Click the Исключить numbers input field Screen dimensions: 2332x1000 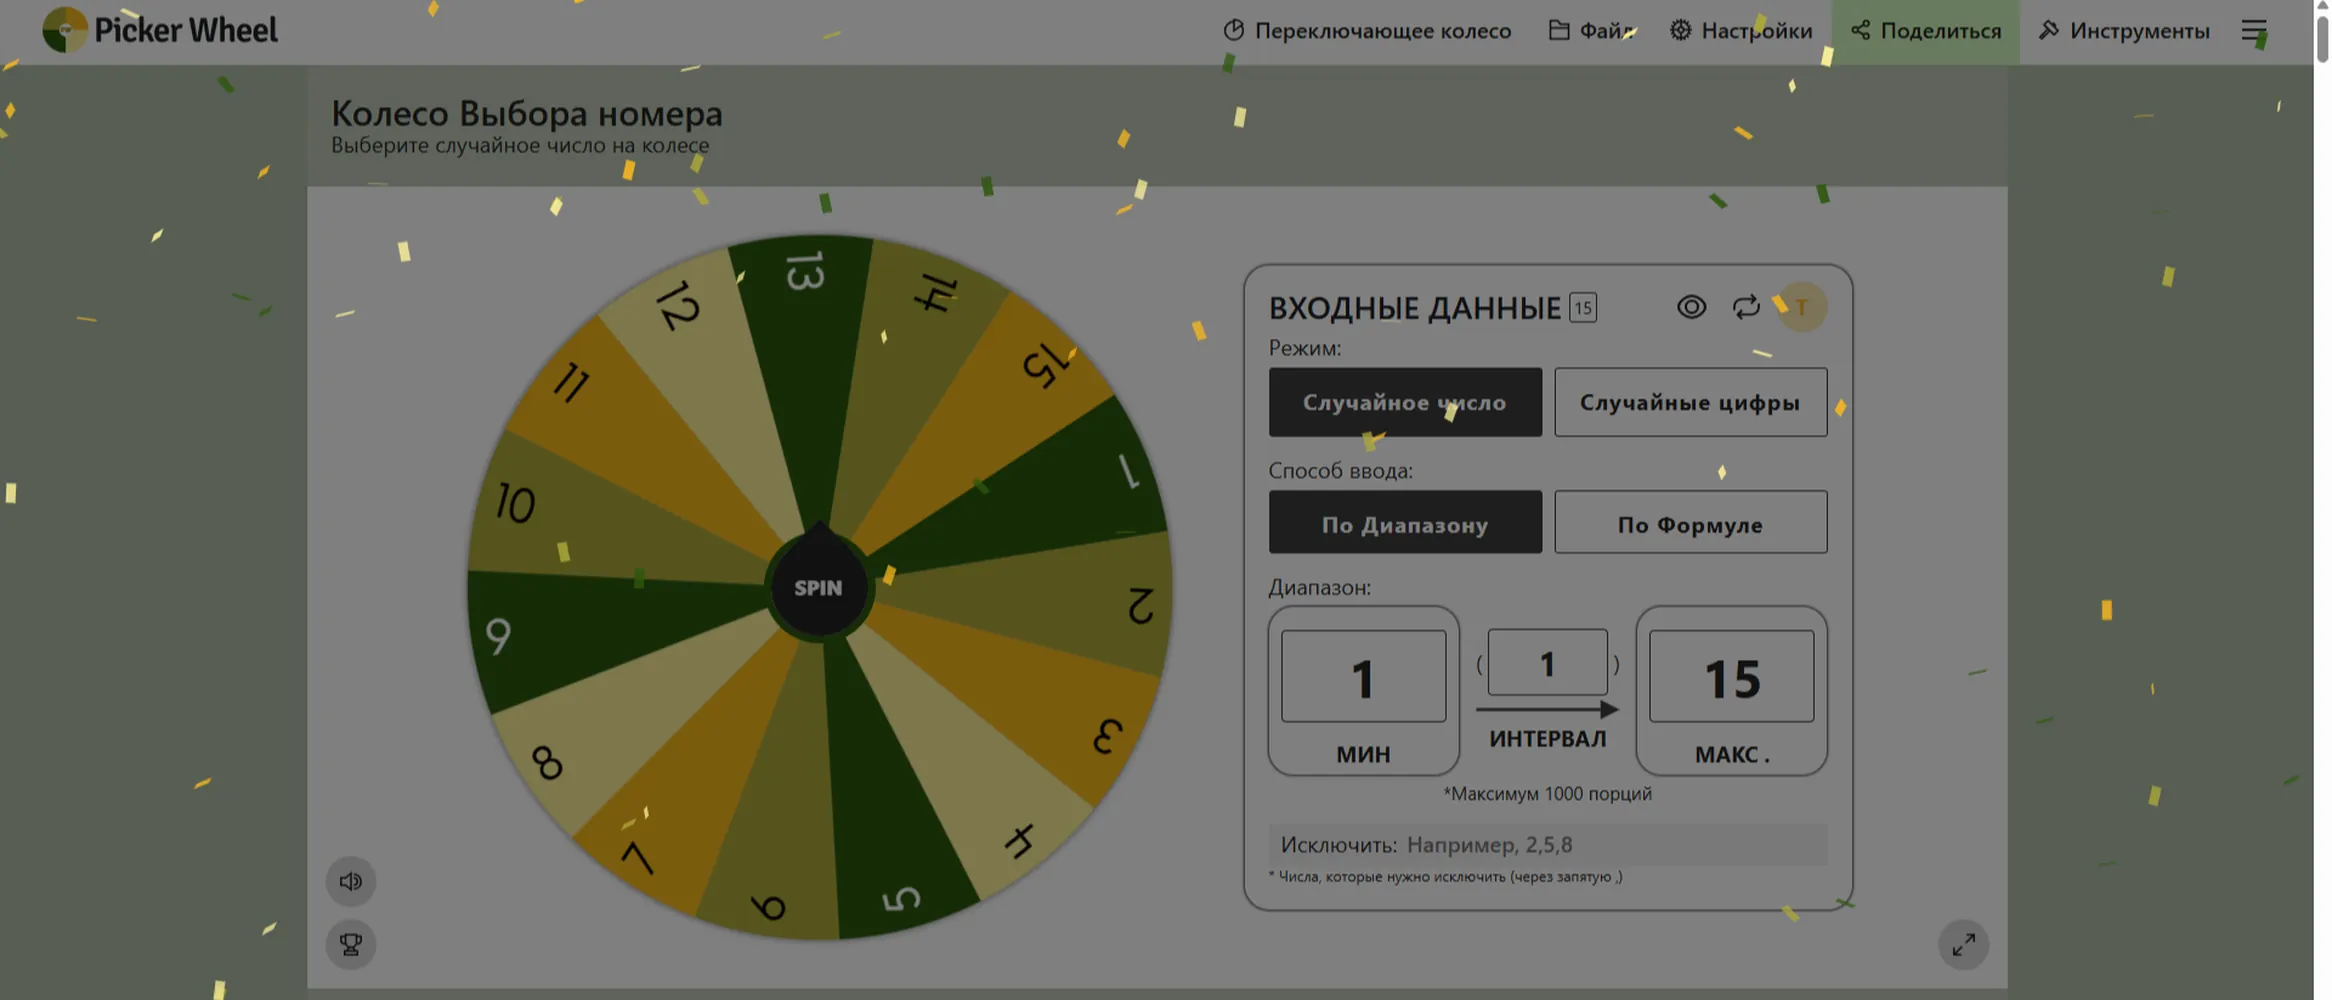click(1548, 845)
